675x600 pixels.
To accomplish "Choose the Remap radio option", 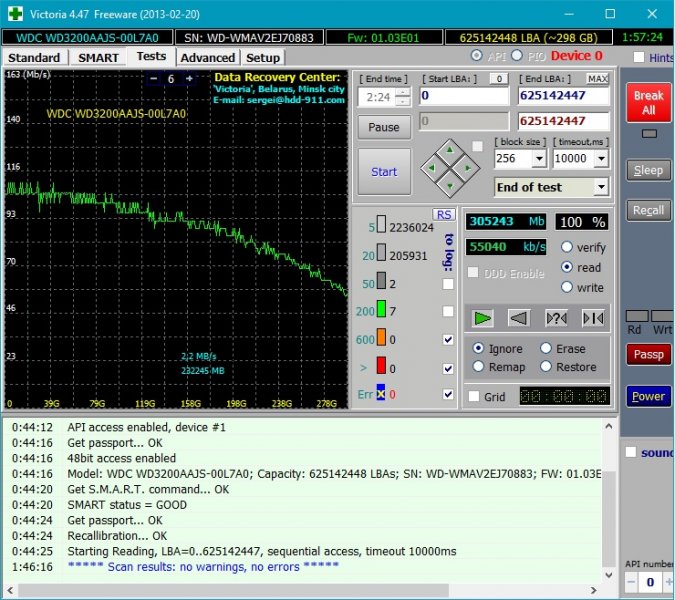I will pos(479,367).
